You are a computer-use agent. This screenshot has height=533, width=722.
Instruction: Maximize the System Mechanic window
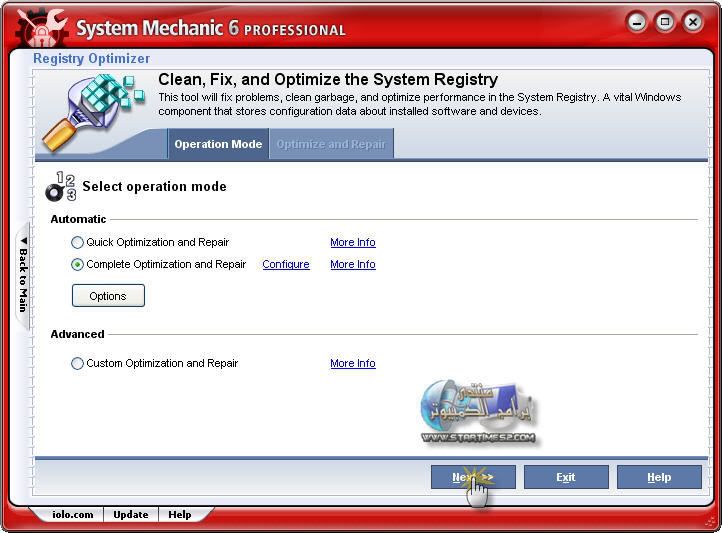[x=664, y=22]
